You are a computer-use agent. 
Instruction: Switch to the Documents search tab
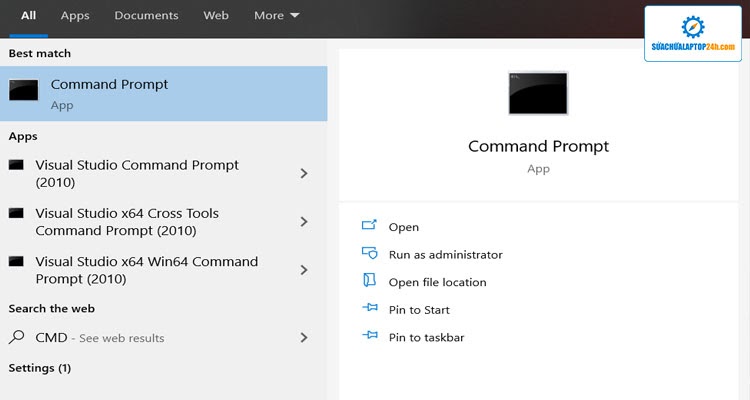(146, 16)
